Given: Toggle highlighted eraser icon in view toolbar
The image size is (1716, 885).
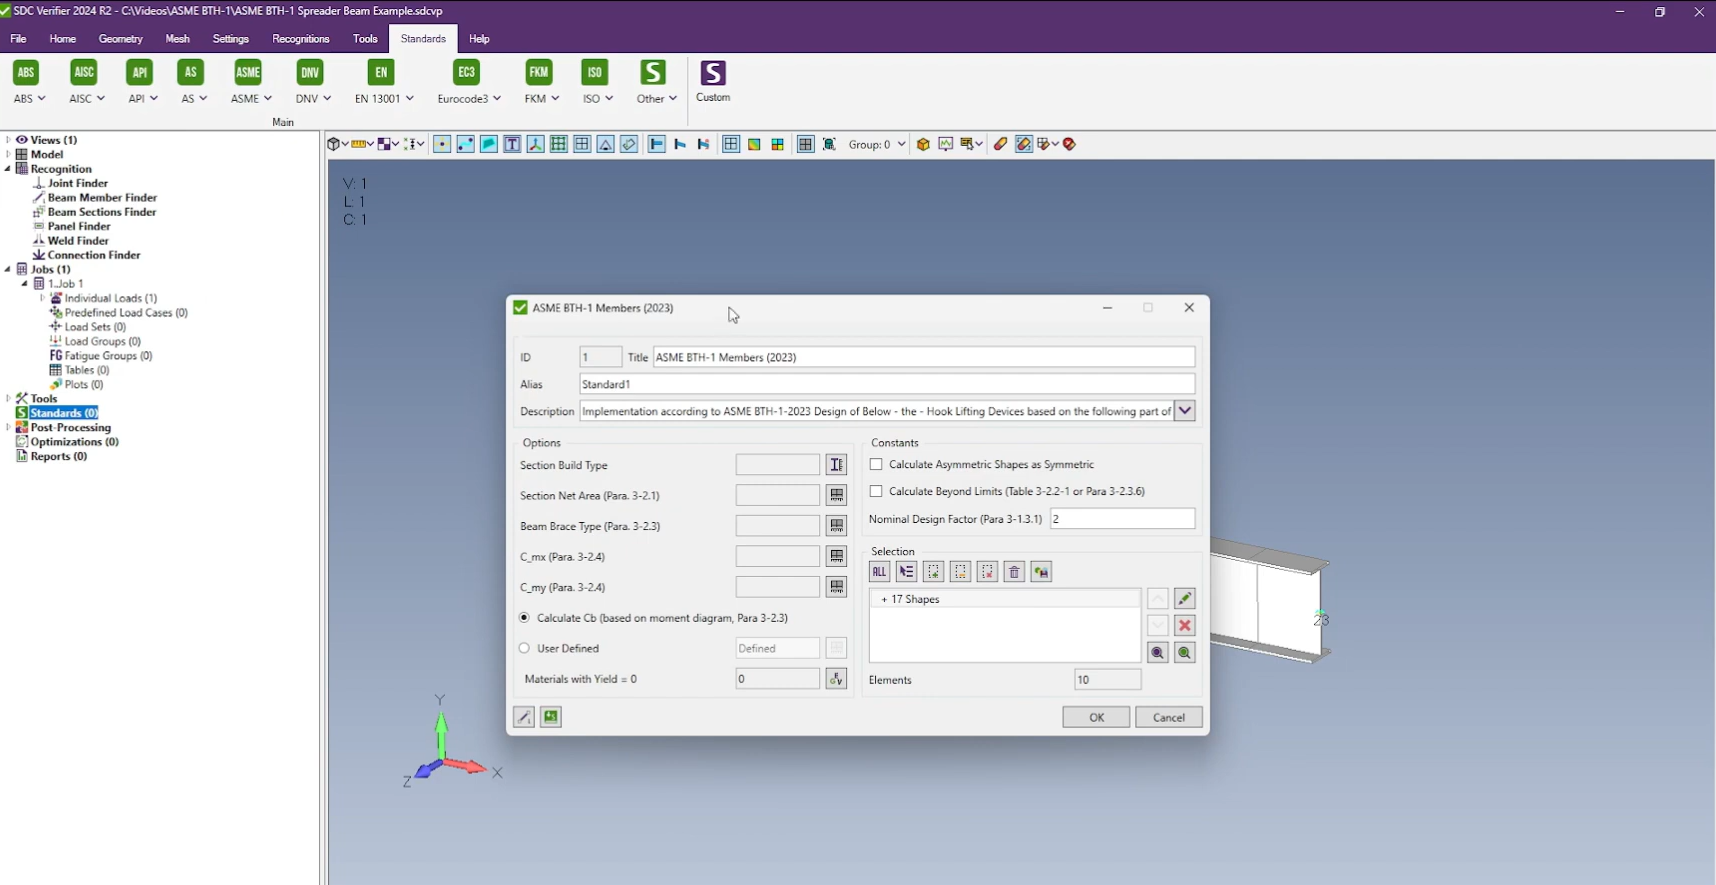Looking at the screenshot, I should [x=1024, y=144].
